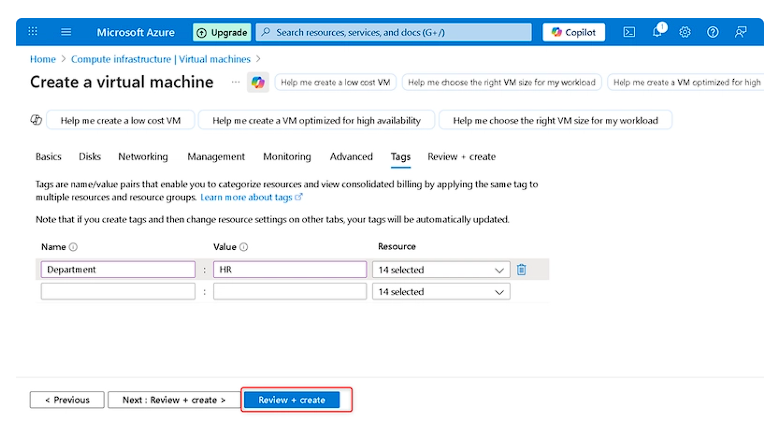
Task: Click the blue Review + create button
Action: point(292,400)
